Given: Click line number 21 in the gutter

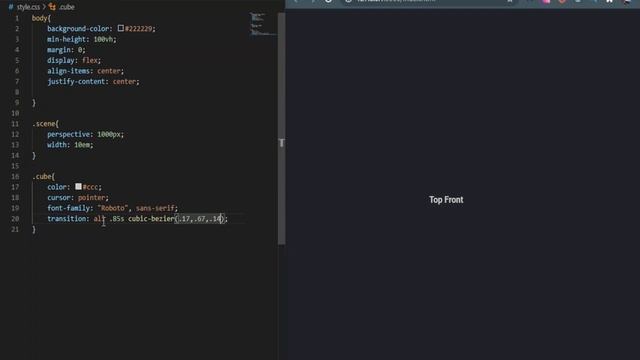Looking at the screenshot, I should [x=15, y=229].
